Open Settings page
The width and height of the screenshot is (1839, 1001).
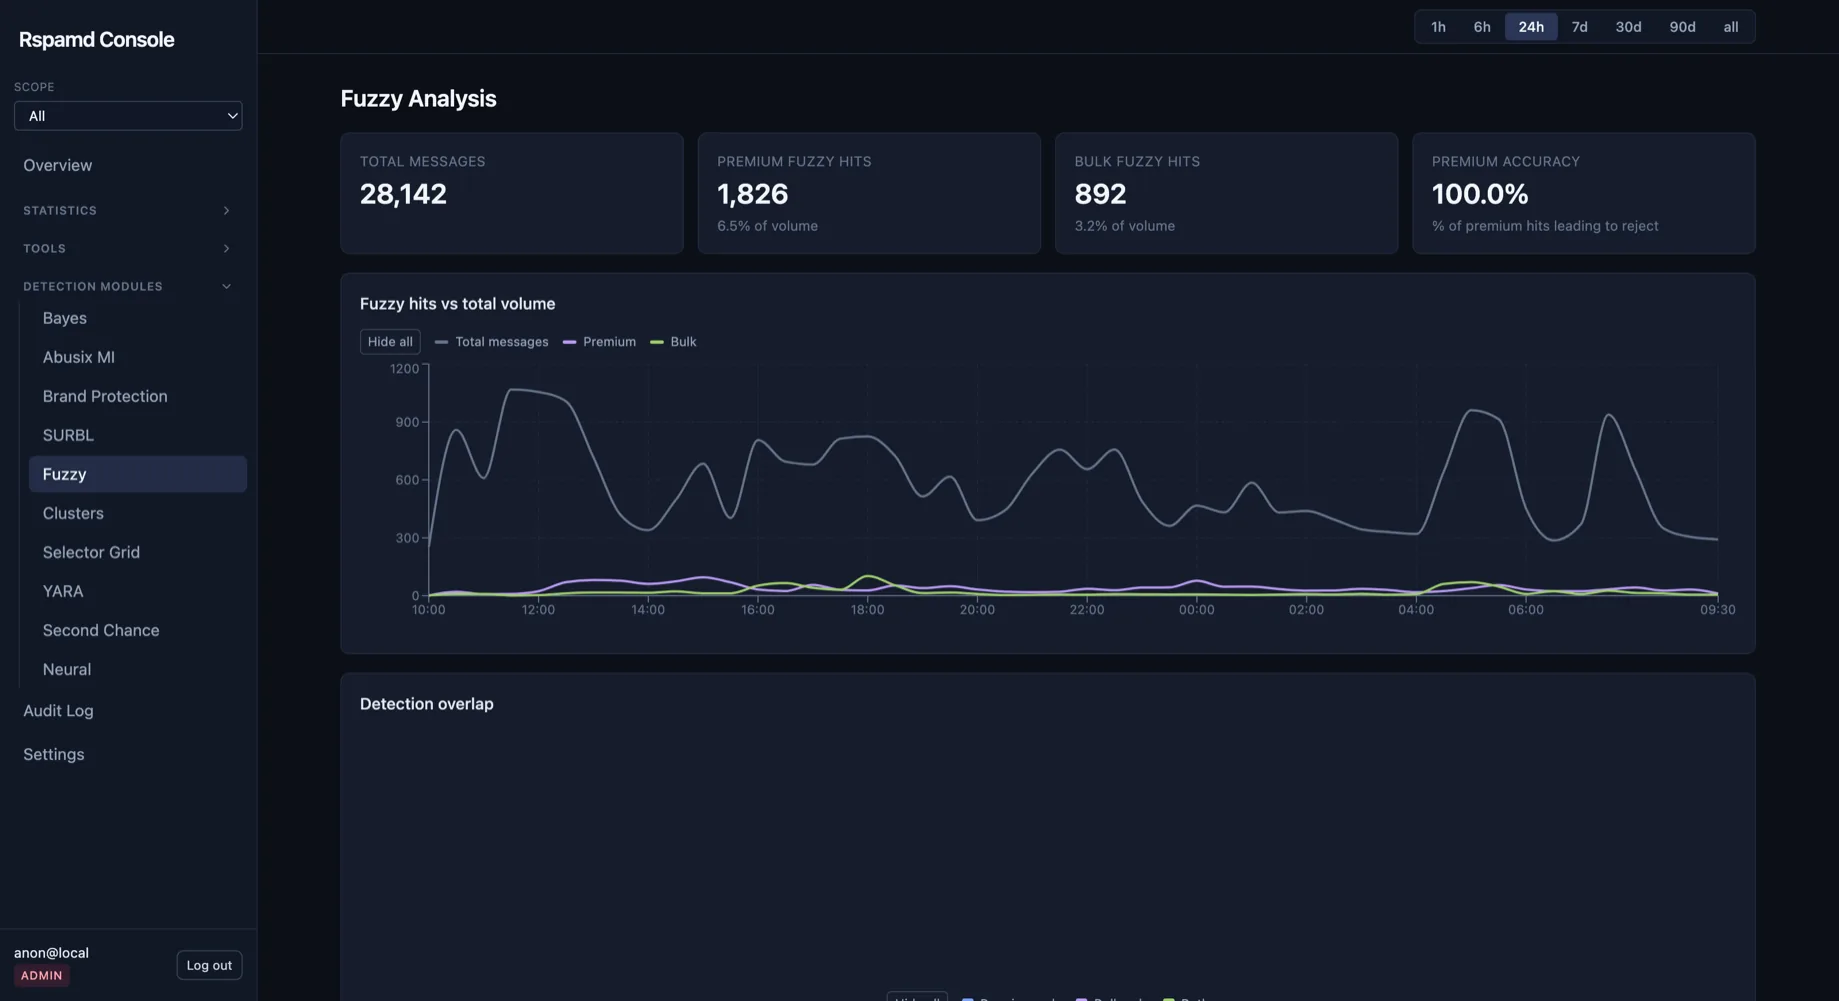54,755
